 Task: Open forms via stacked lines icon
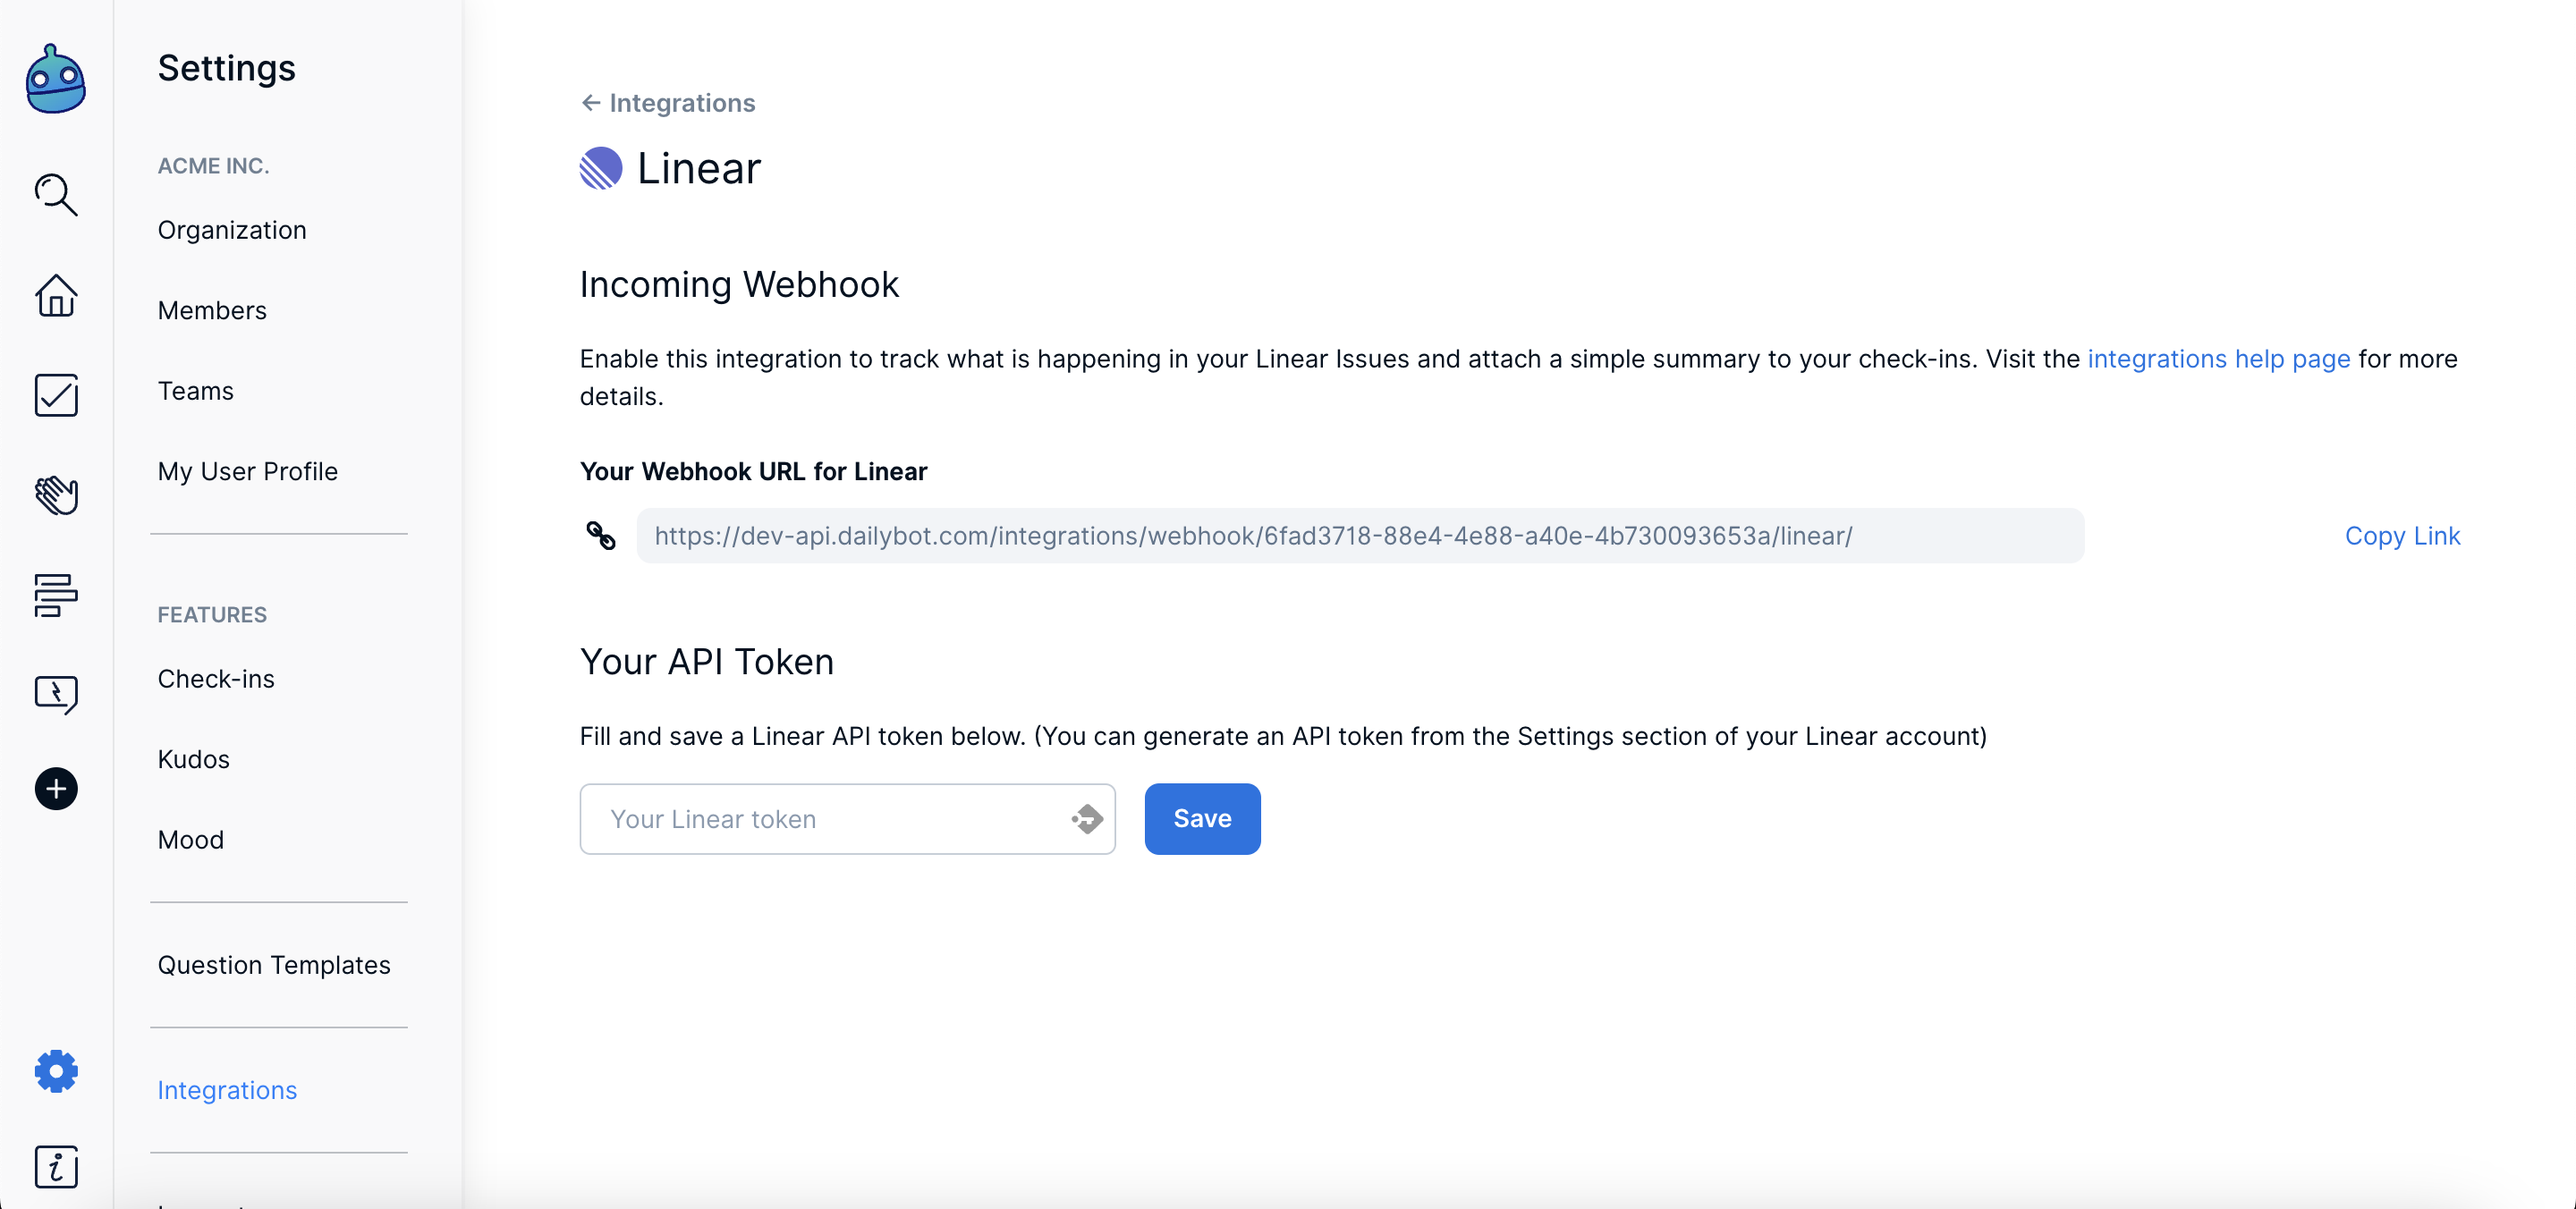(x=56, y=595)
